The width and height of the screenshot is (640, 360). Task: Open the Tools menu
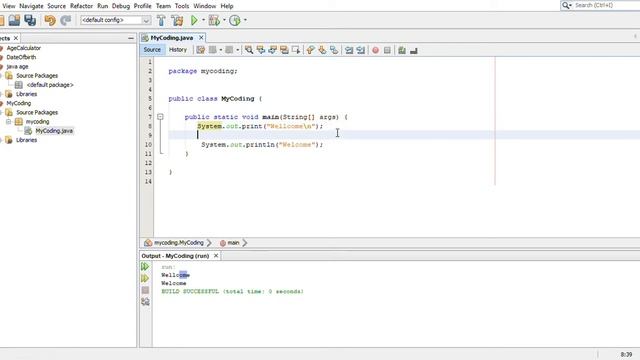[x=182, y=6]
